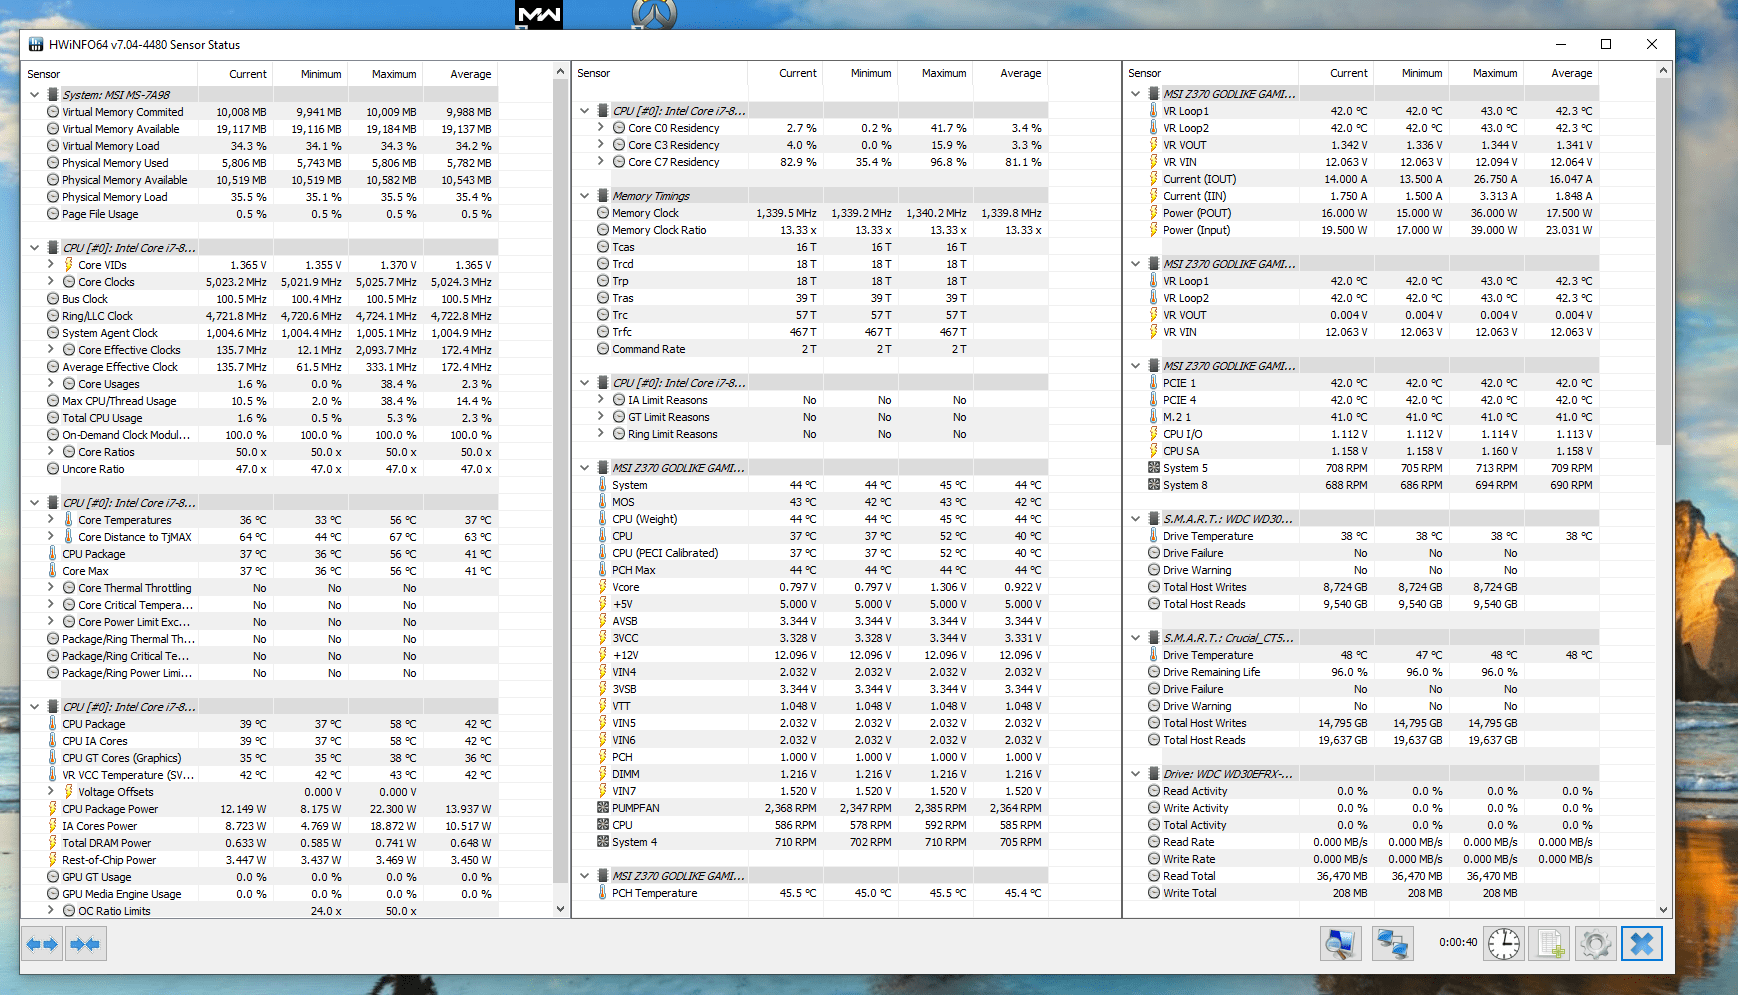1738x995 pixels.
Task: Click the collapse sensor columns arrows button
Action: [86, 944]
